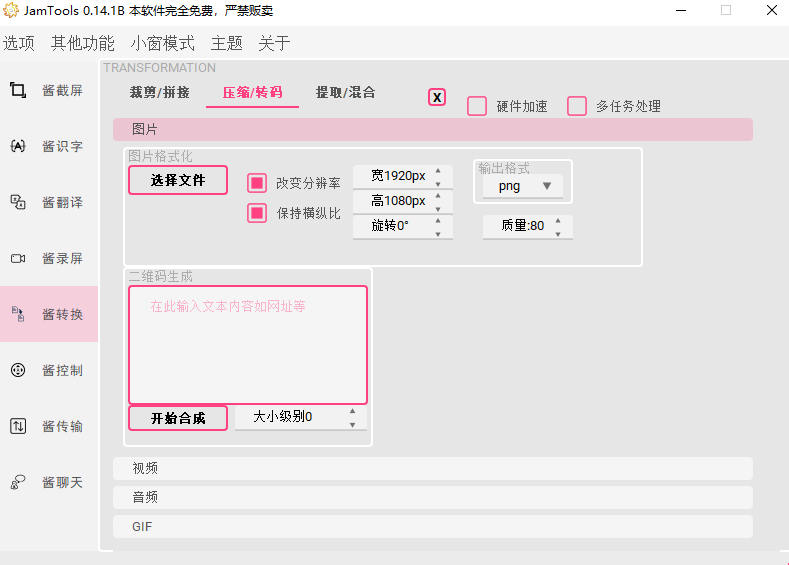This screenshot has height=565, width=789.
Task: Expand the 视频 section
Action: pos(433,468)
